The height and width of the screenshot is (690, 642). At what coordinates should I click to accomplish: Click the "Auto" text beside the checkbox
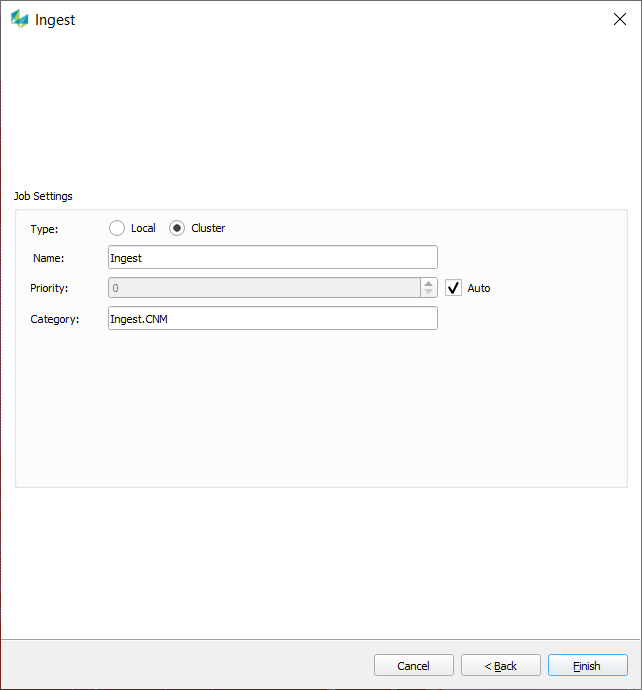[479, 288]
